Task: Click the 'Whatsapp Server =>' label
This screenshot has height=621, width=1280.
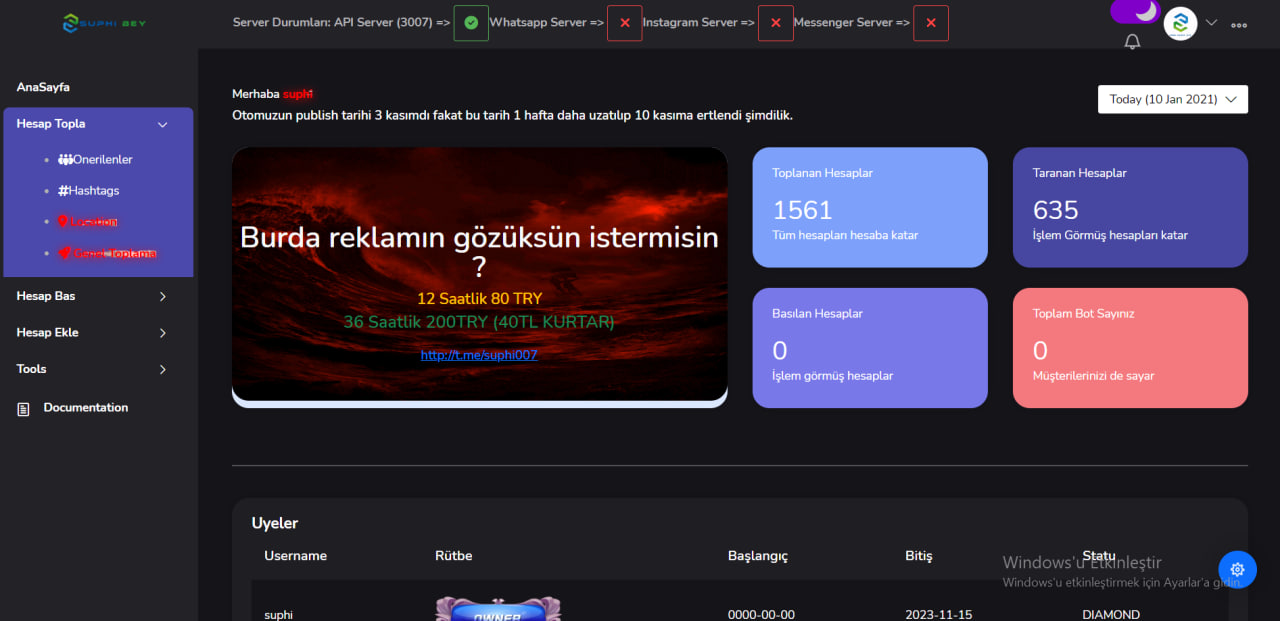Action: point(547,22)
